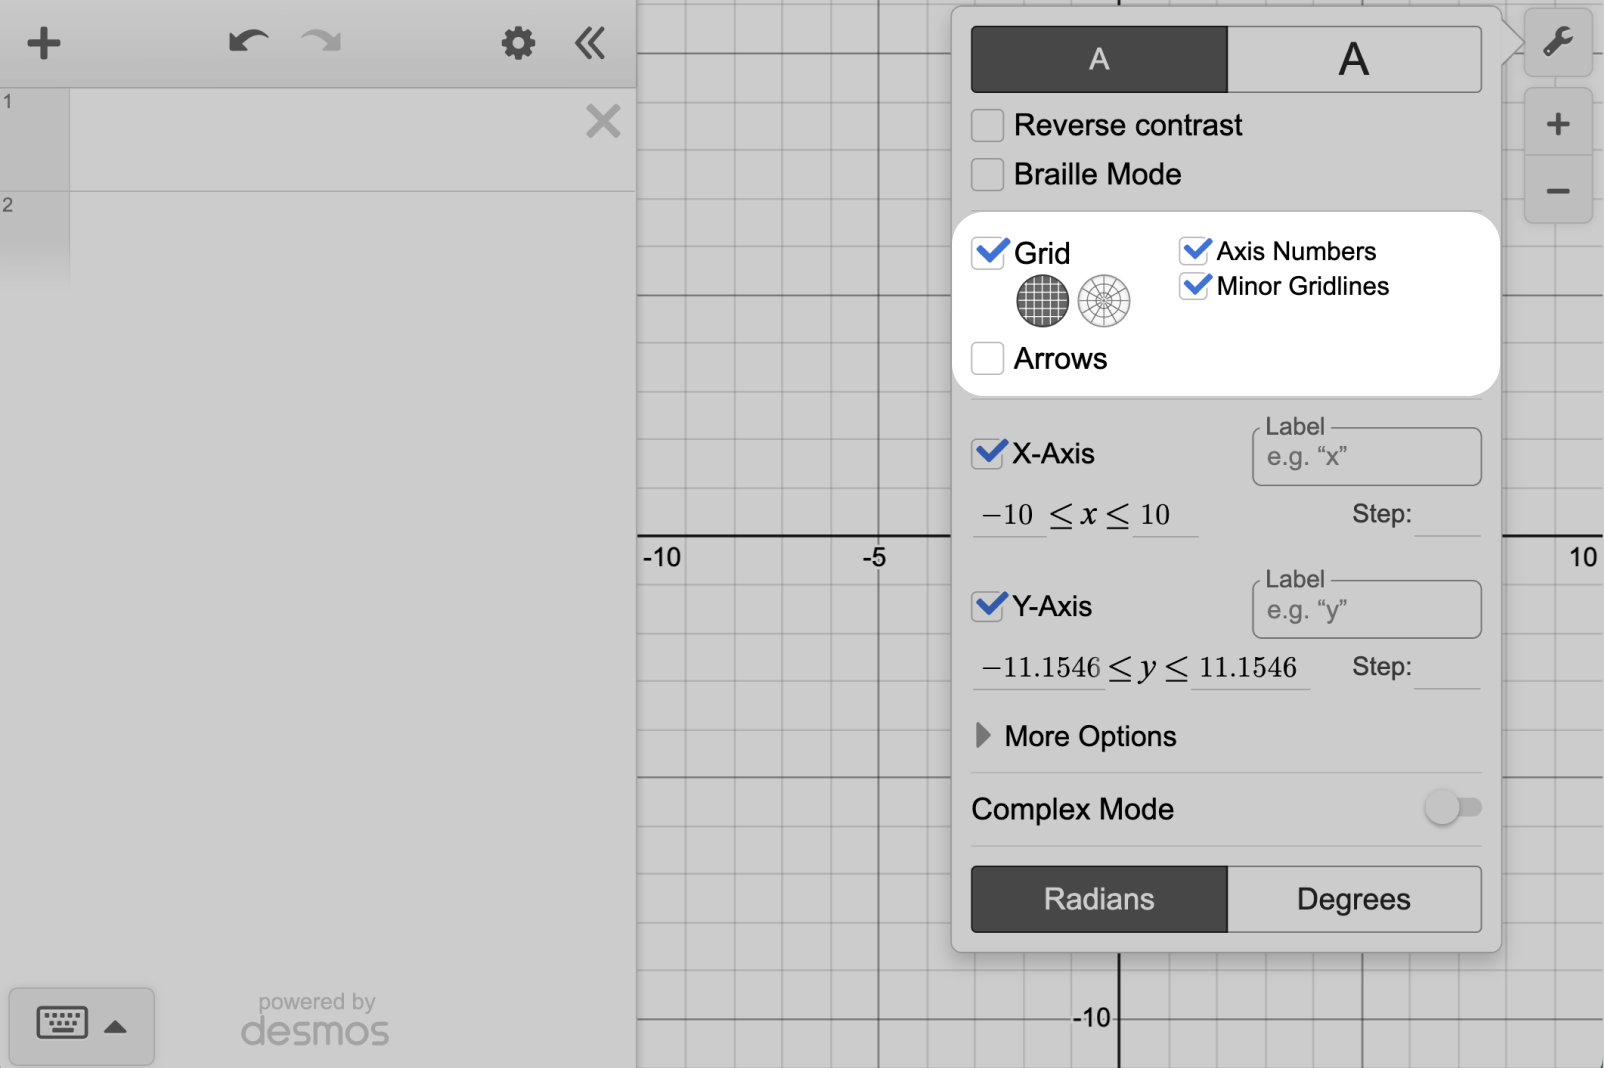Image resolution: width=1604 pixels, height=1068 pixels.
Task: Zoom out on the graph
Action: [1558, 190]
